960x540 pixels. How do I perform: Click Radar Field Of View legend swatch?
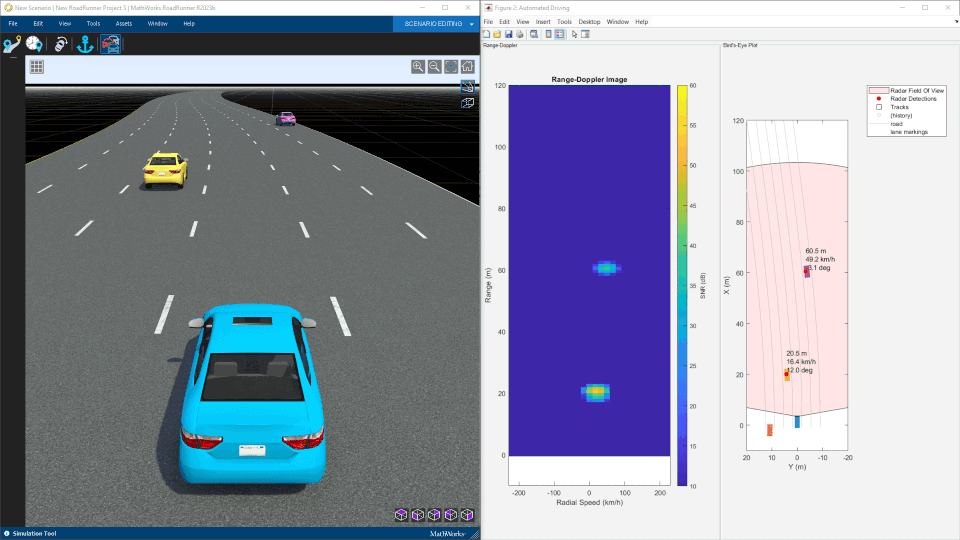click(x=879, y=91)
